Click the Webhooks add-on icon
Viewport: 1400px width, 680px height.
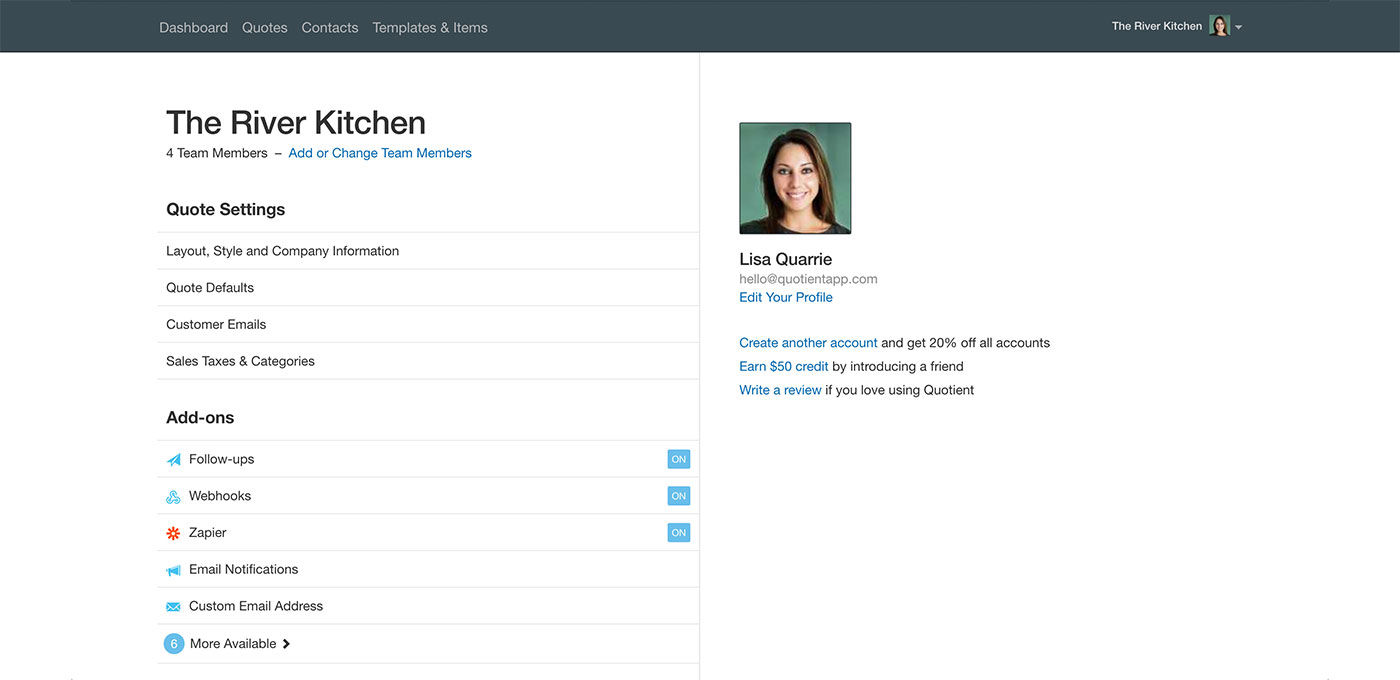point(173,497)
